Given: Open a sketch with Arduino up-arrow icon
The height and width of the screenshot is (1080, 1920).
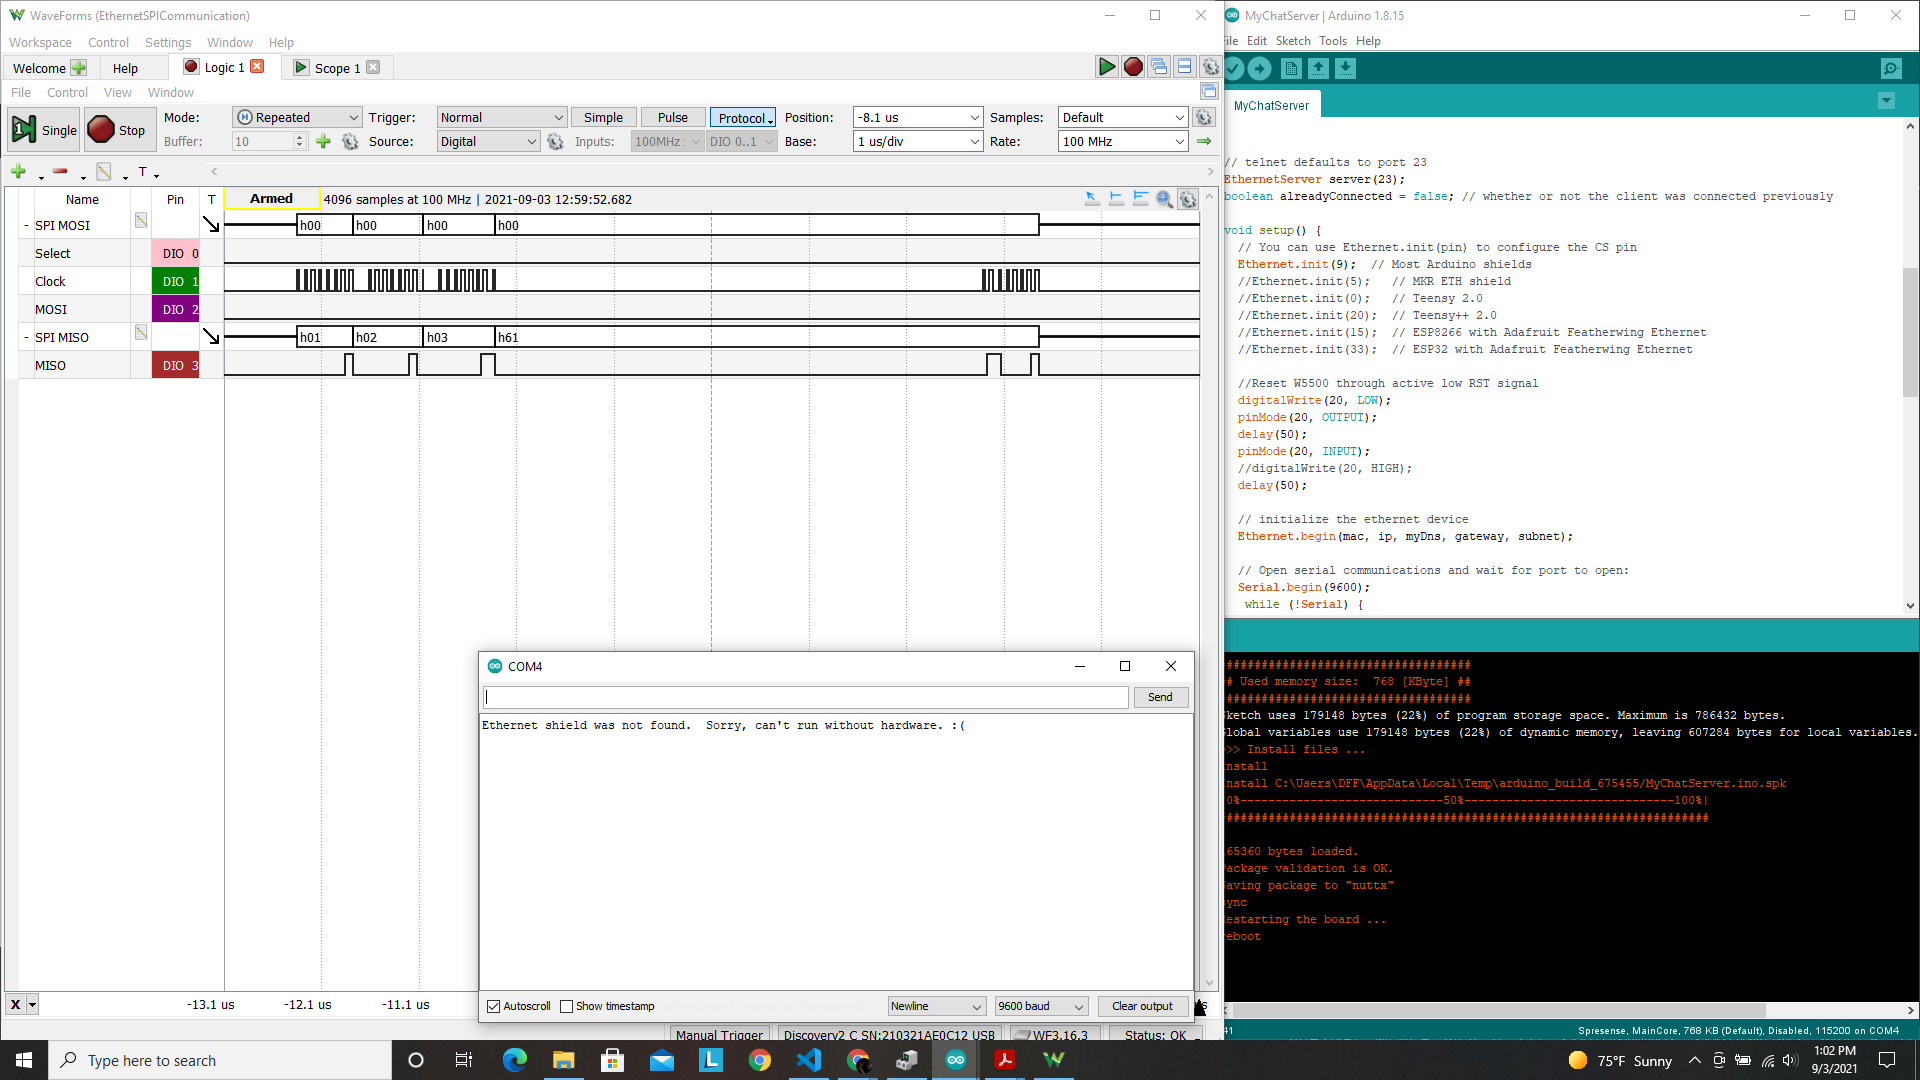Looking at the screenshot, I should coord(1318,68).
